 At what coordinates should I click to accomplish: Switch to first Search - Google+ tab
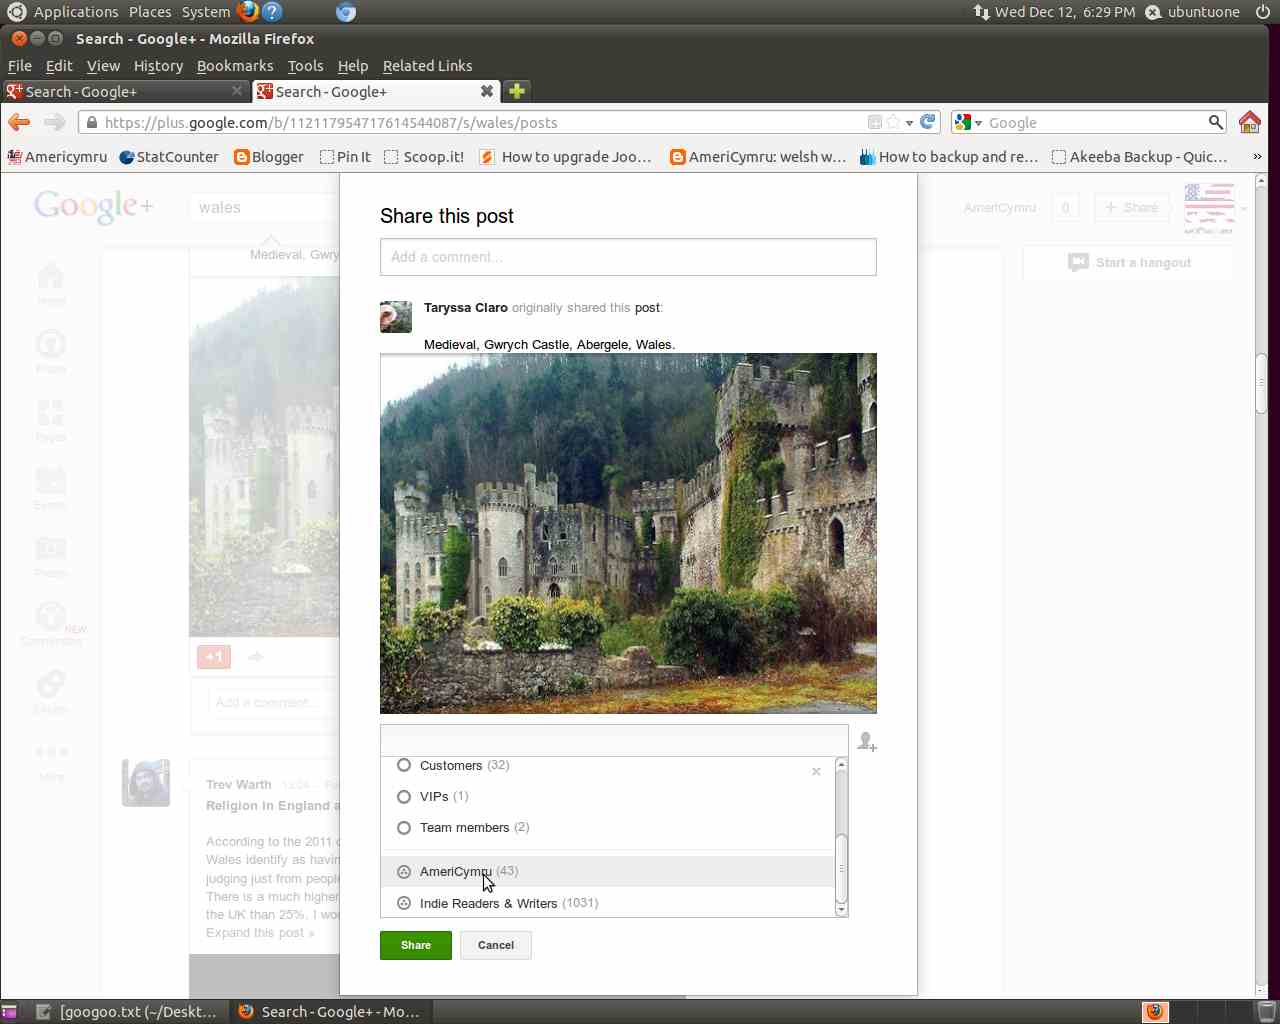pos(125,91)
